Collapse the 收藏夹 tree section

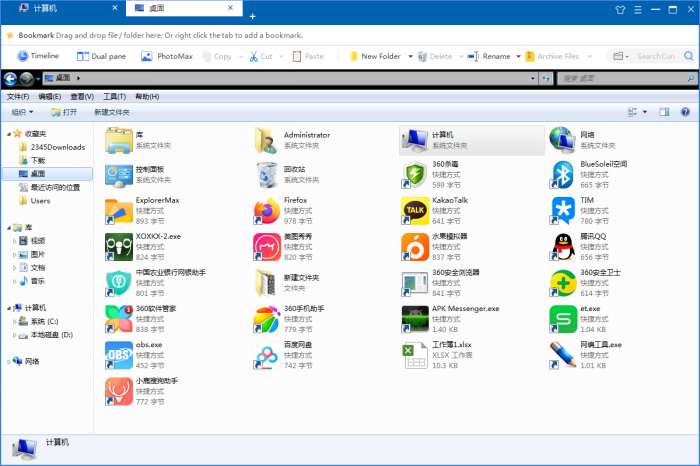(8, 134)
